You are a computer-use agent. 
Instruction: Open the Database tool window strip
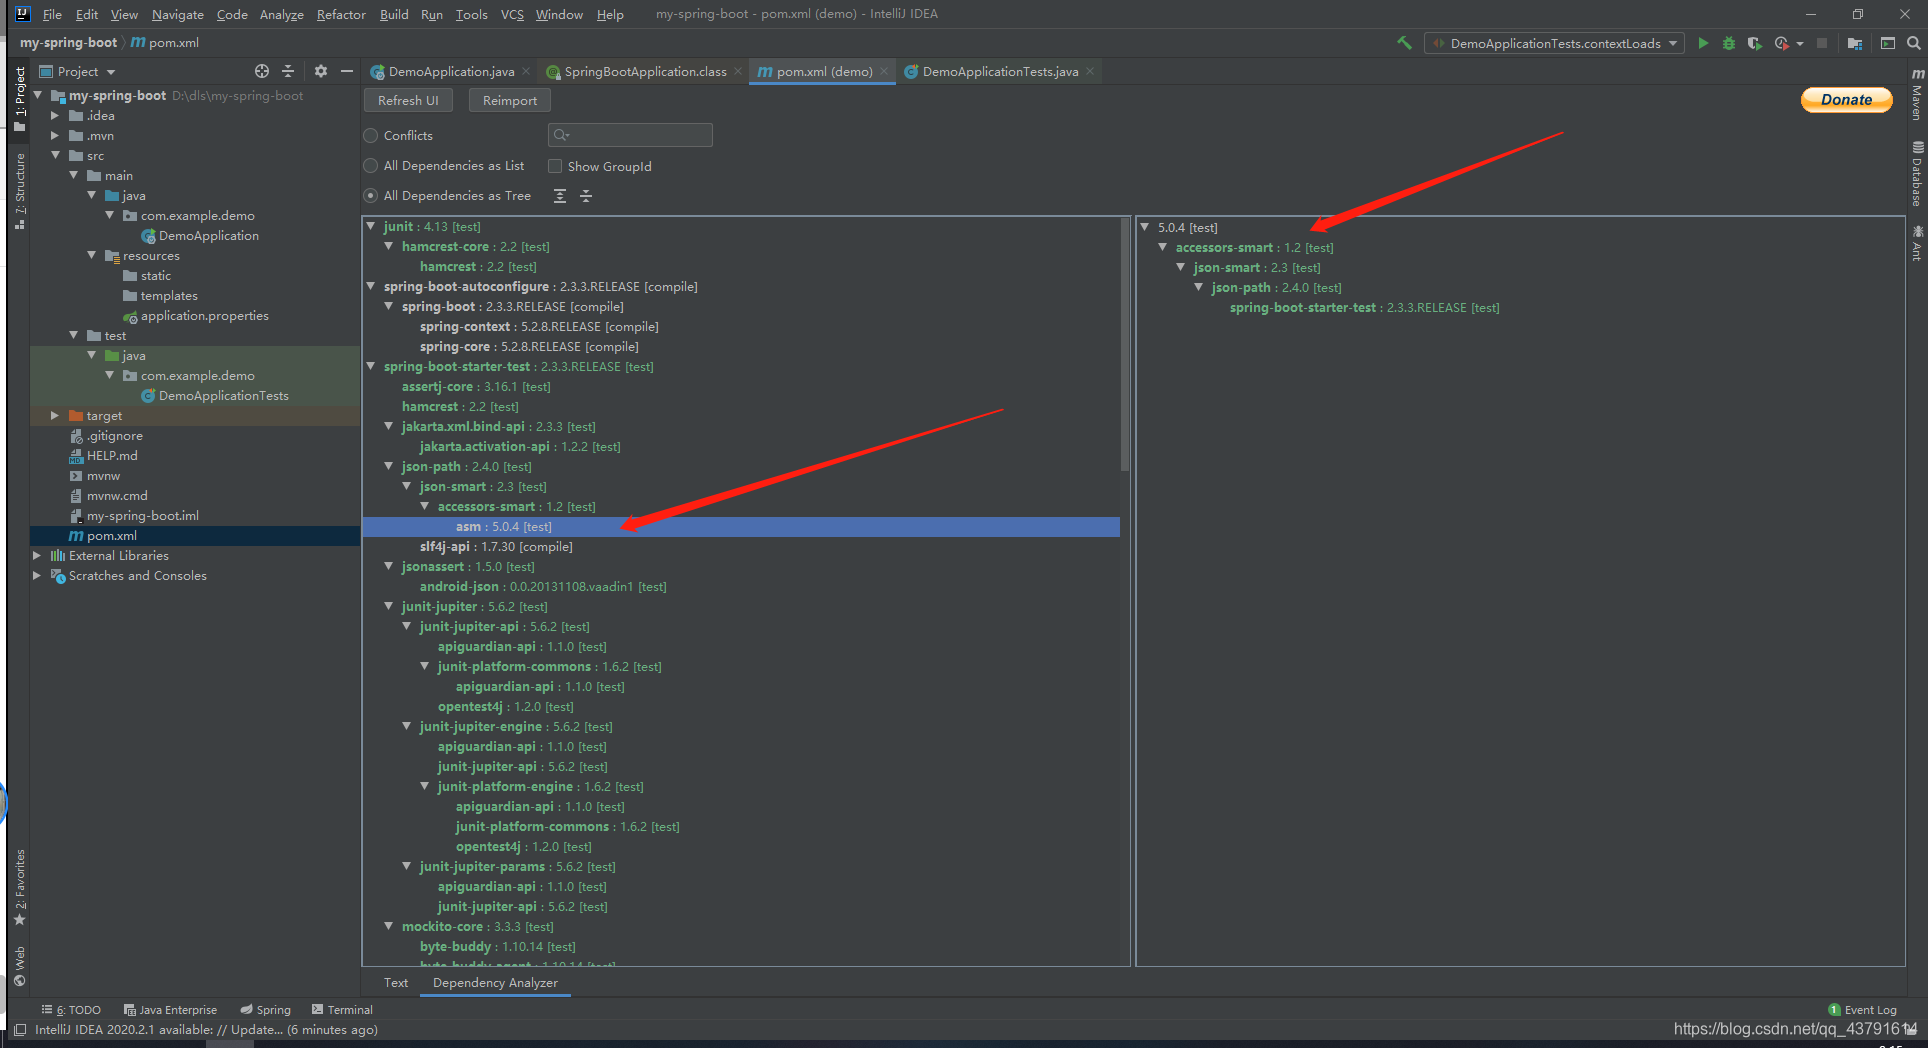[1917, 175]
